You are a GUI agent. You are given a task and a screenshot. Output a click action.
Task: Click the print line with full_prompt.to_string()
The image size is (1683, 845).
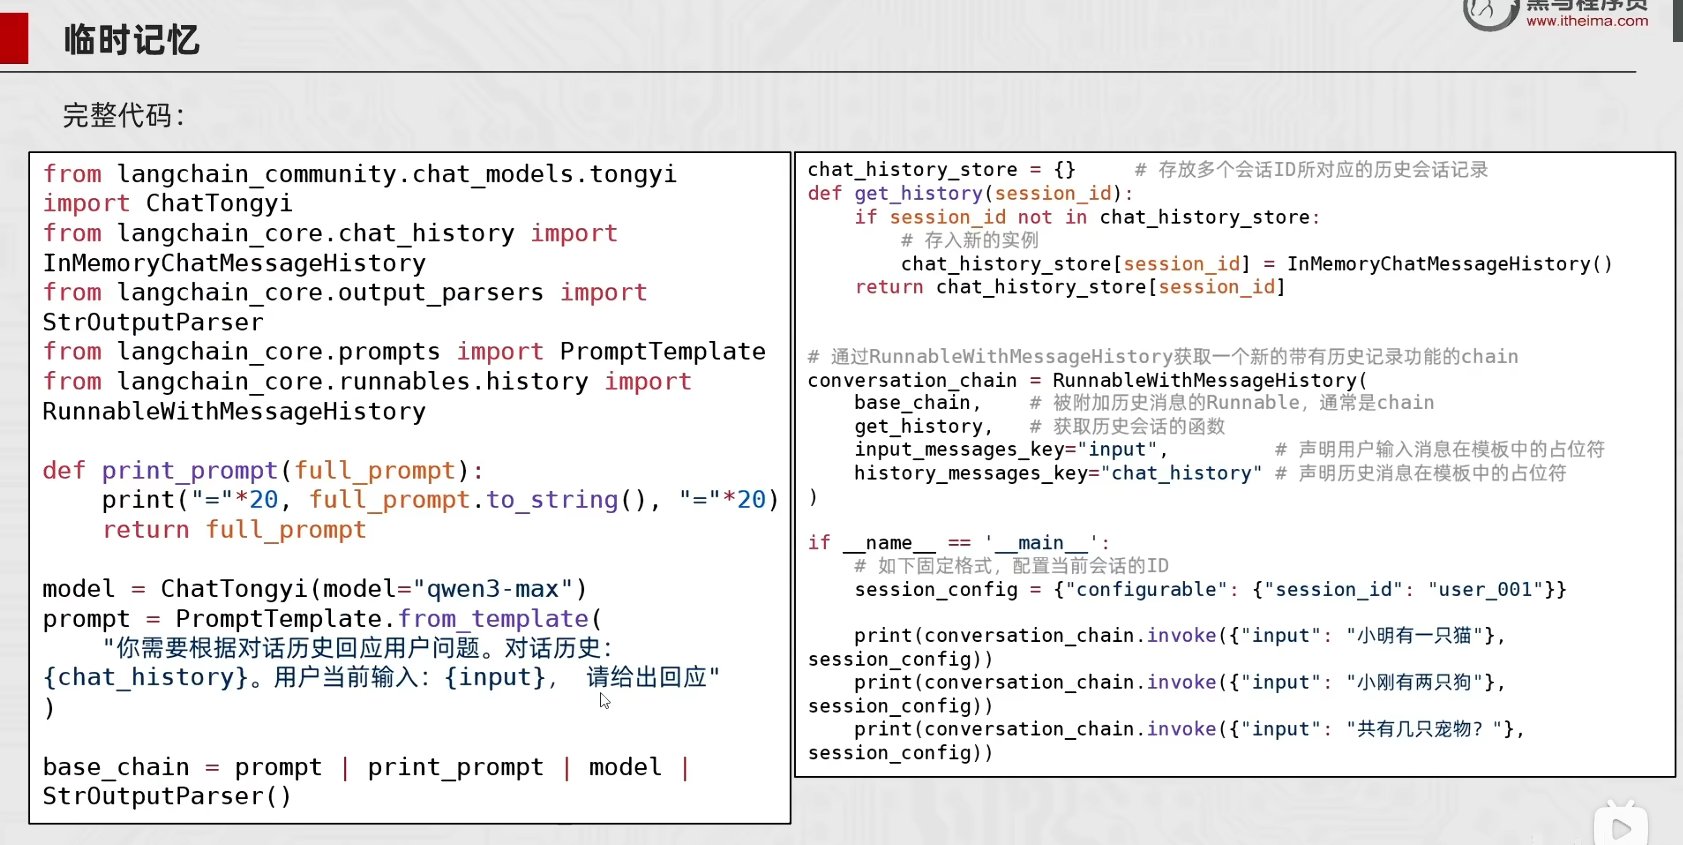(x=440, y=500)
